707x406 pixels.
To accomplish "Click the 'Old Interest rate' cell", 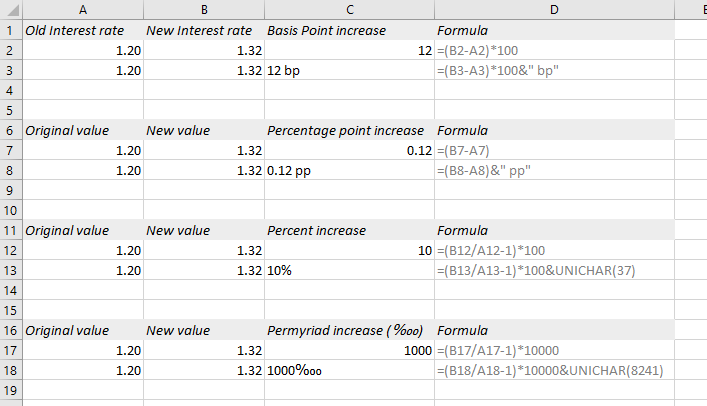I will [x=83, y=30].
